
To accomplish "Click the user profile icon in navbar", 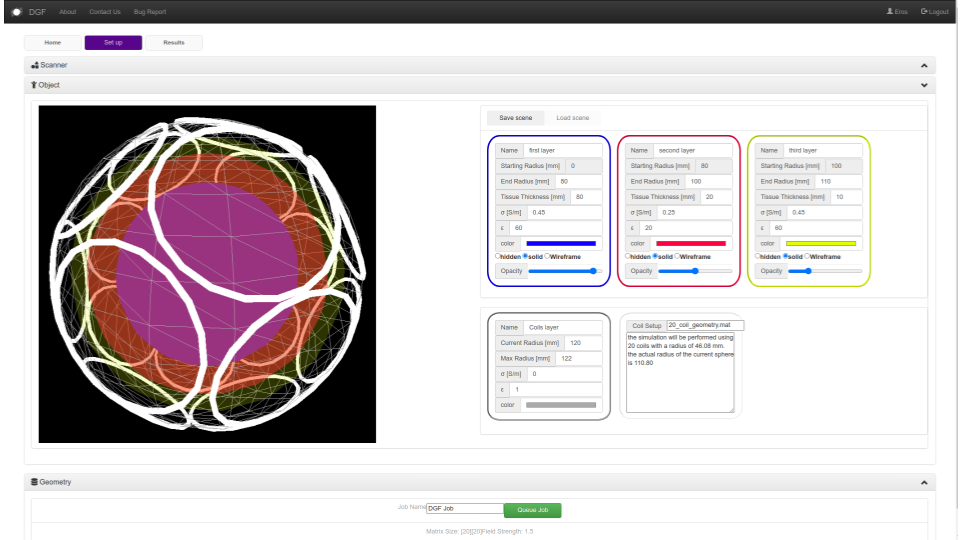I will (x=889, y=11).
